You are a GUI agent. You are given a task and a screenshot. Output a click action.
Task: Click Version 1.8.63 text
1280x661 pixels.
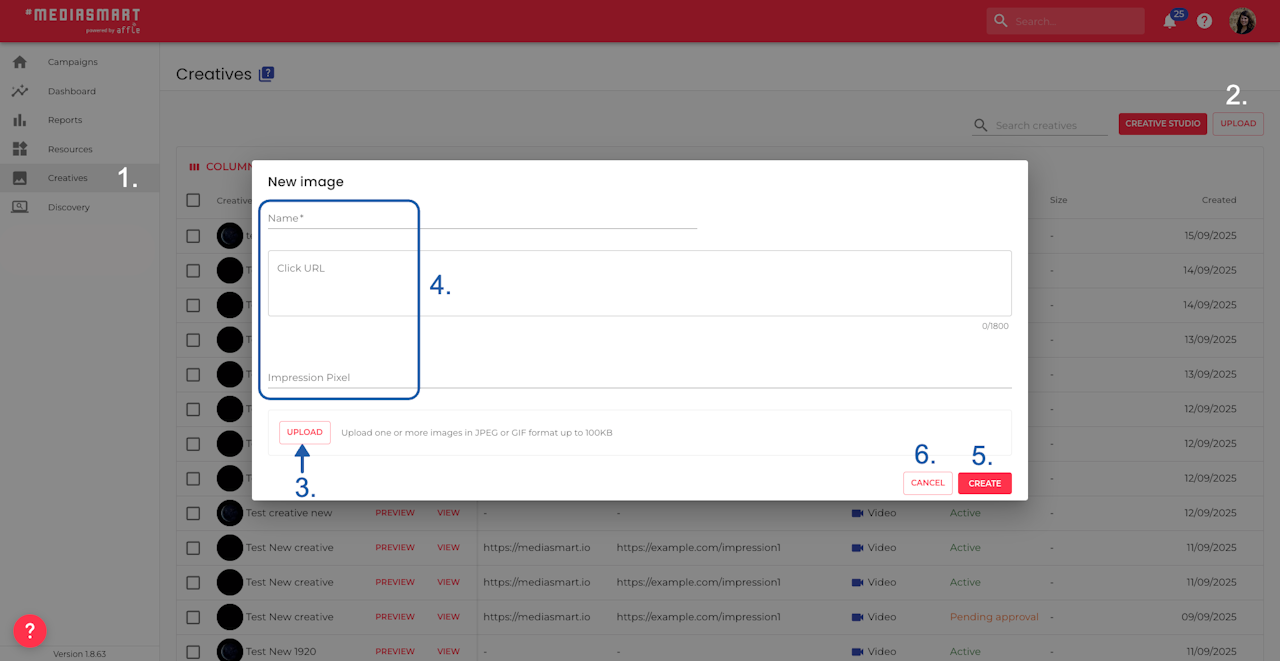tap(79, 654)
